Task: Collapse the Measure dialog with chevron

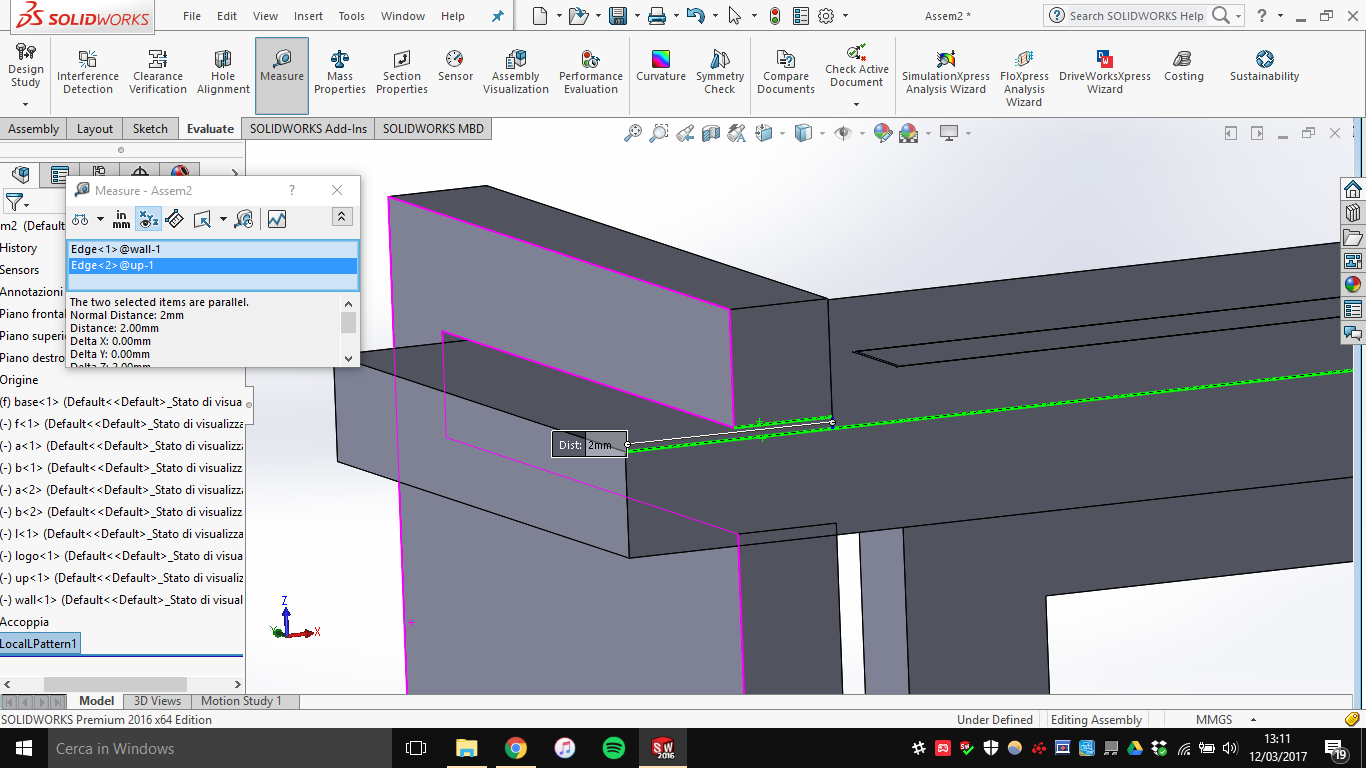Action: pyautogui.click(x=342, y=217)
